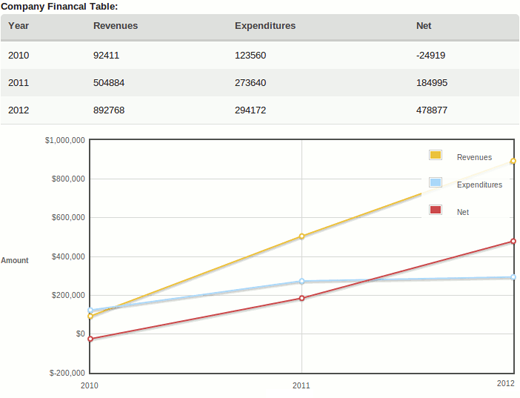This screenshot has height=398, width=520.
Task: Click the $800,000 axis label
Action: [68, 179]
